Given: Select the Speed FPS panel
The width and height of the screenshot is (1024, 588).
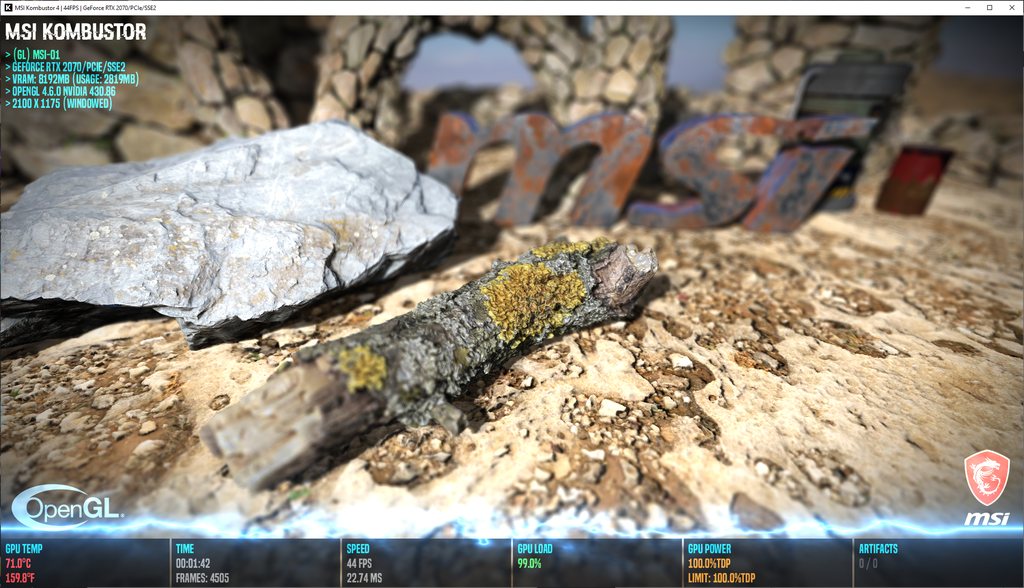Looking at the screenshot, I should [426, 563].
